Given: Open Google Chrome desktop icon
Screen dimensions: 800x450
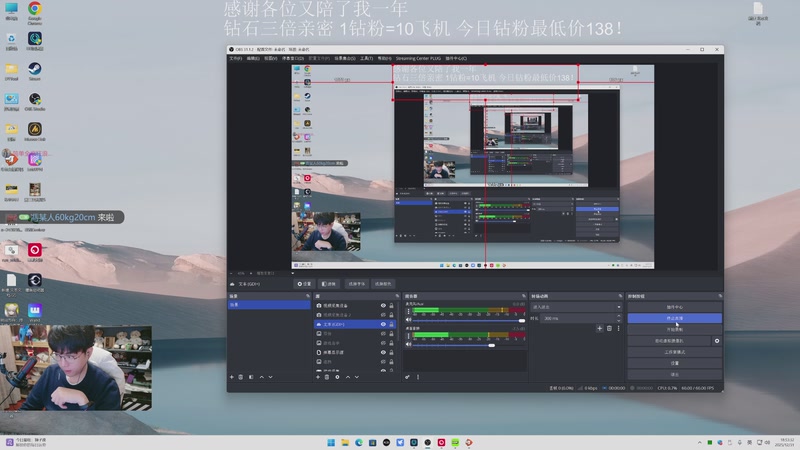Looking at the screenshot, I should (35, 13).
